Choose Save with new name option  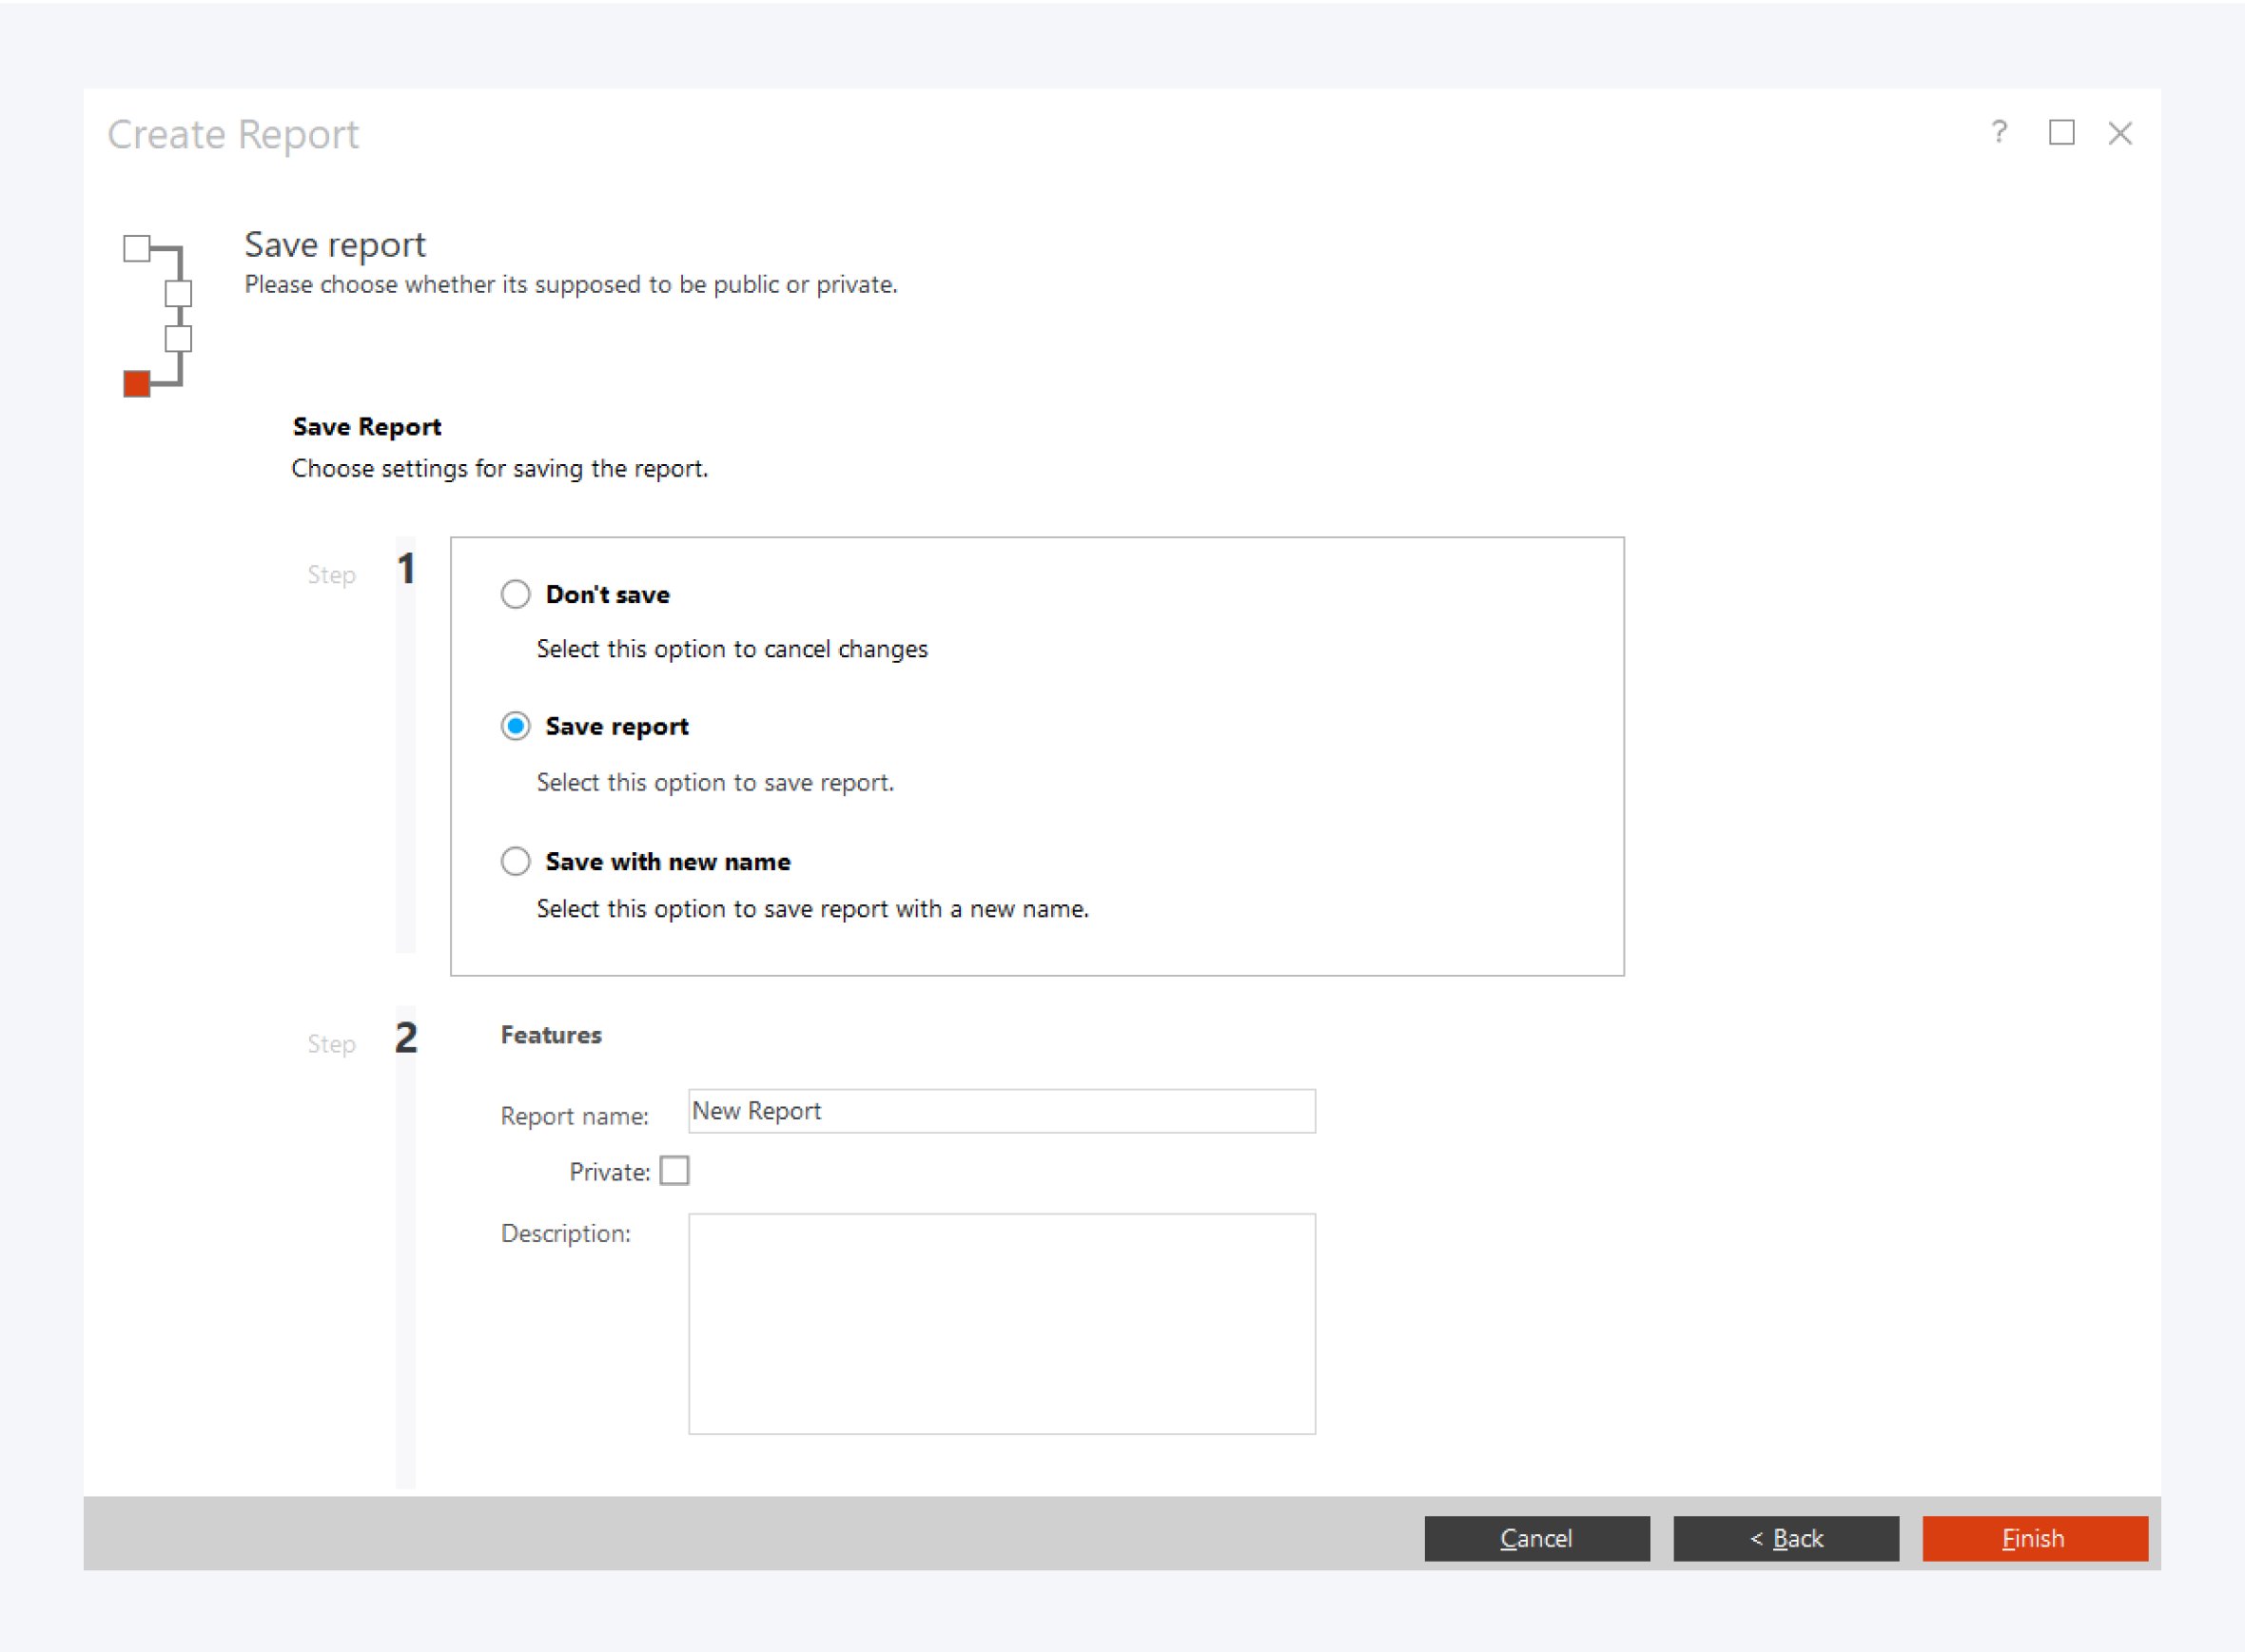pyautogui.click(x=515, y=861)
